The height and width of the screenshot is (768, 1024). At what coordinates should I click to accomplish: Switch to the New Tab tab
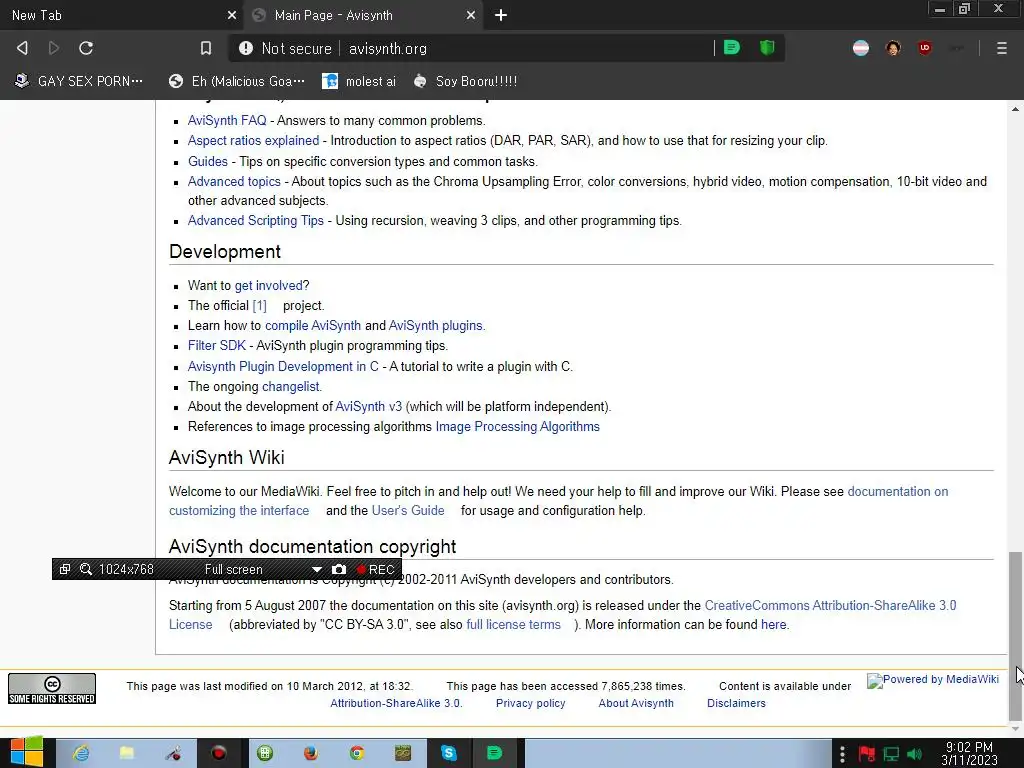(121, 15)
